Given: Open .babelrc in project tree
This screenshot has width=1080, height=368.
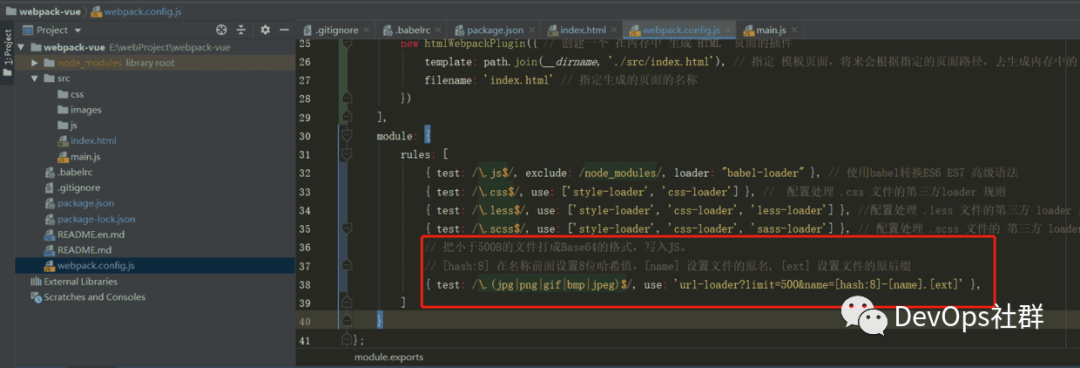Looking at the screenshot, I should coord(70,172).
